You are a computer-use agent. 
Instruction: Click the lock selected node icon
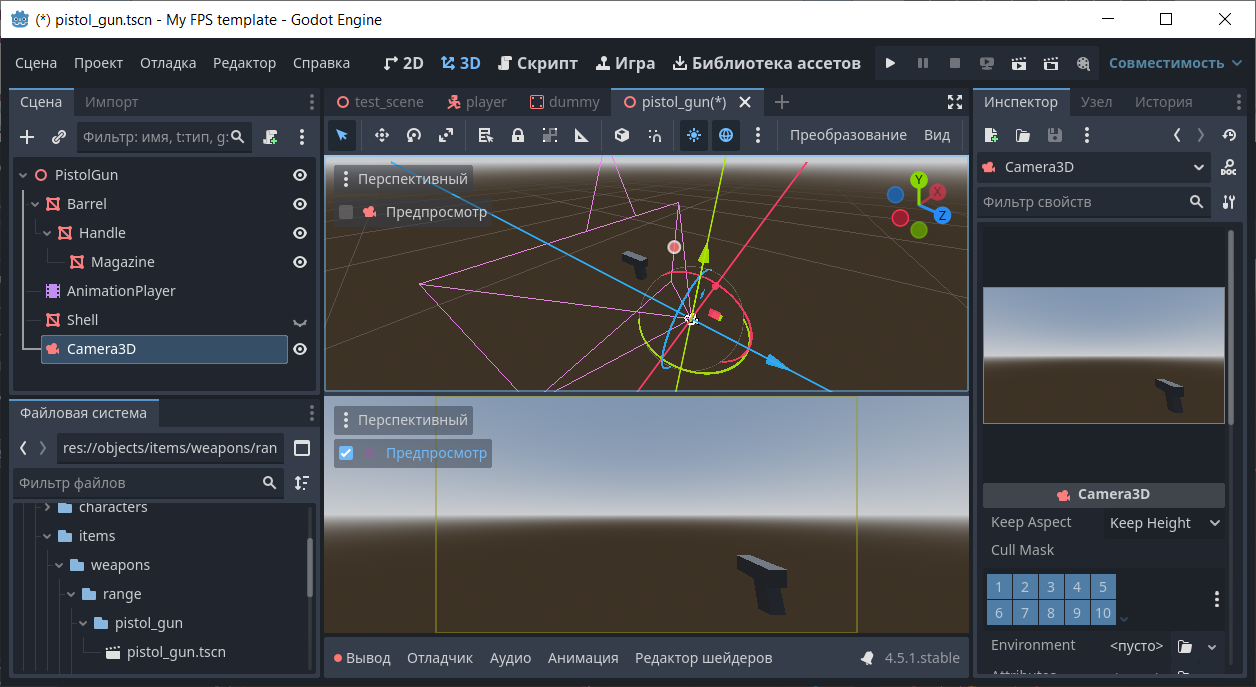point(517,135)
